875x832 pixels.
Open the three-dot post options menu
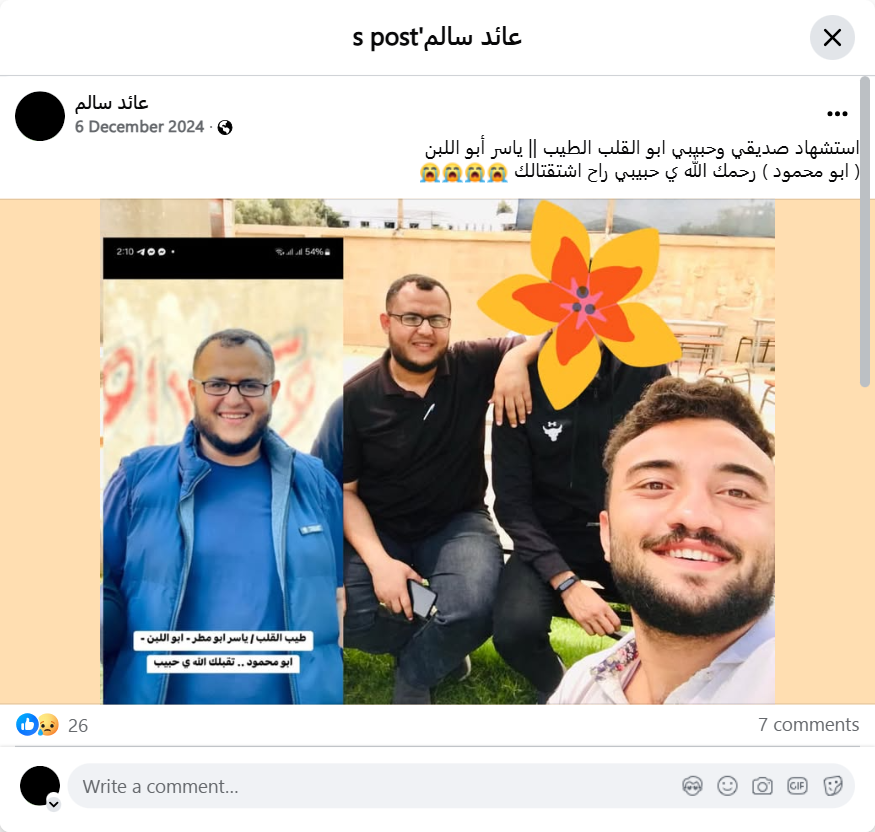(x=837, y=114)
